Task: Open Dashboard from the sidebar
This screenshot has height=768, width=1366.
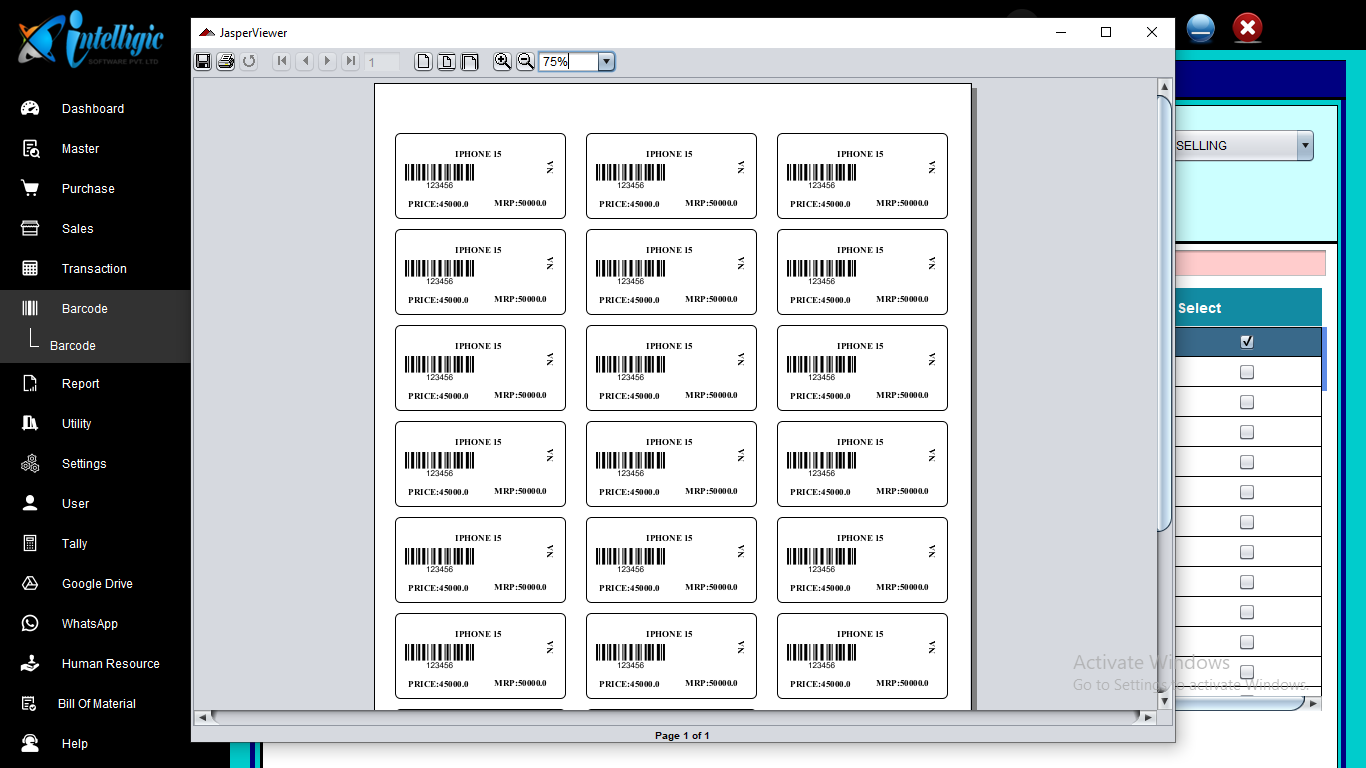Action: [x=92, y=109]
